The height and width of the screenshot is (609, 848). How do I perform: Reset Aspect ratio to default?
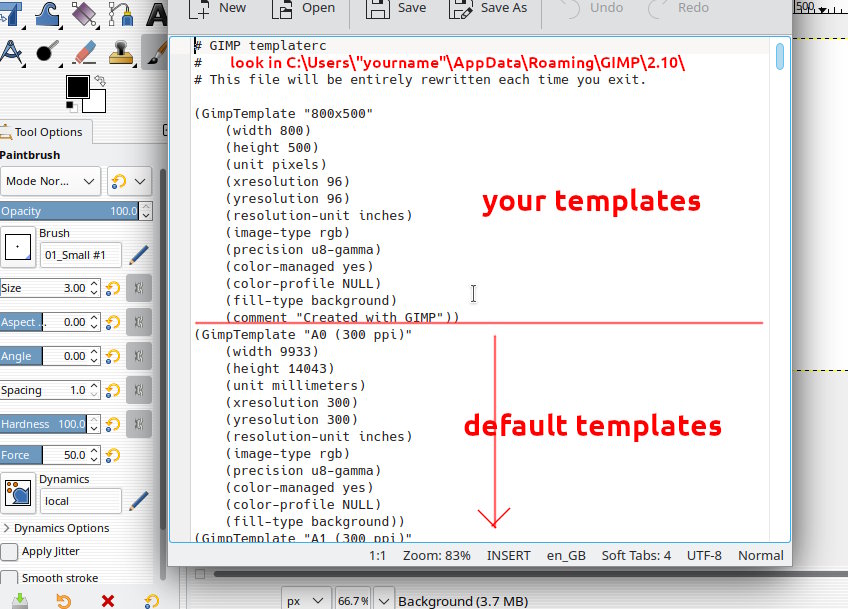coord(112,322)
